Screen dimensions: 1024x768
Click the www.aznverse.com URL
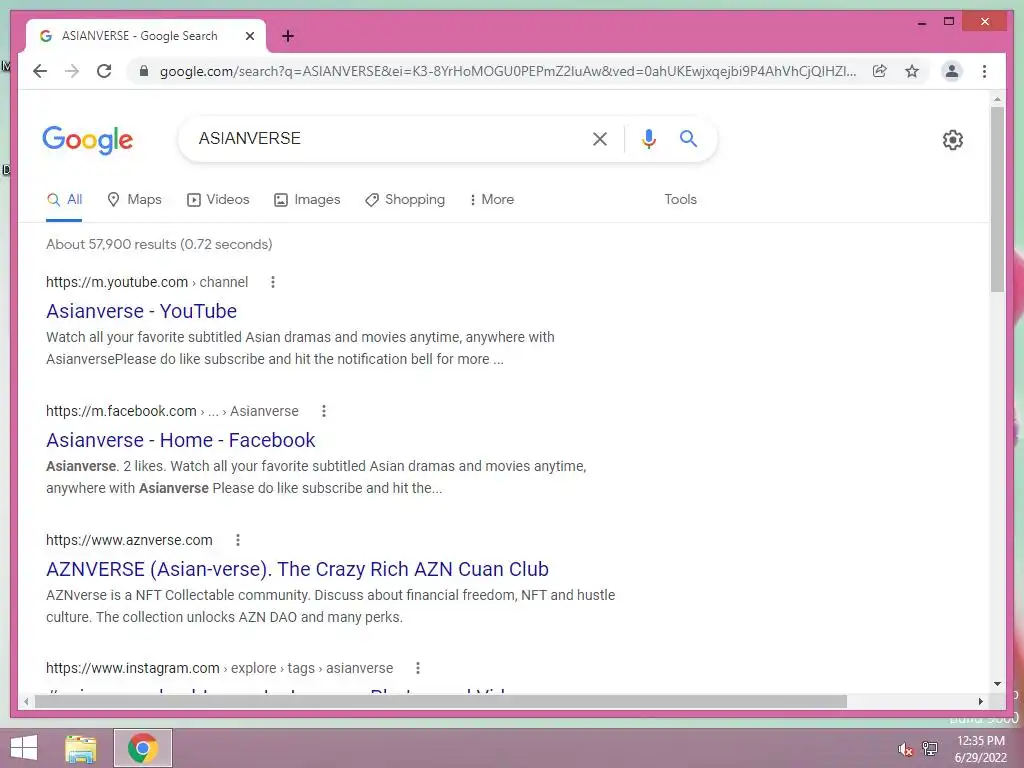click(129, 540)
